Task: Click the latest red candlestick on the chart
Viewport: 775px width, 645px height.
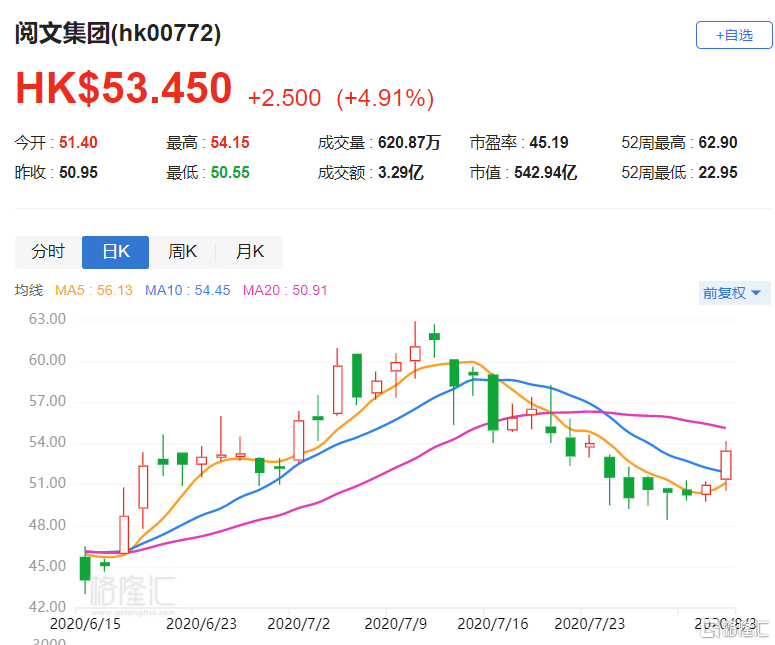Action: (726, 465)
